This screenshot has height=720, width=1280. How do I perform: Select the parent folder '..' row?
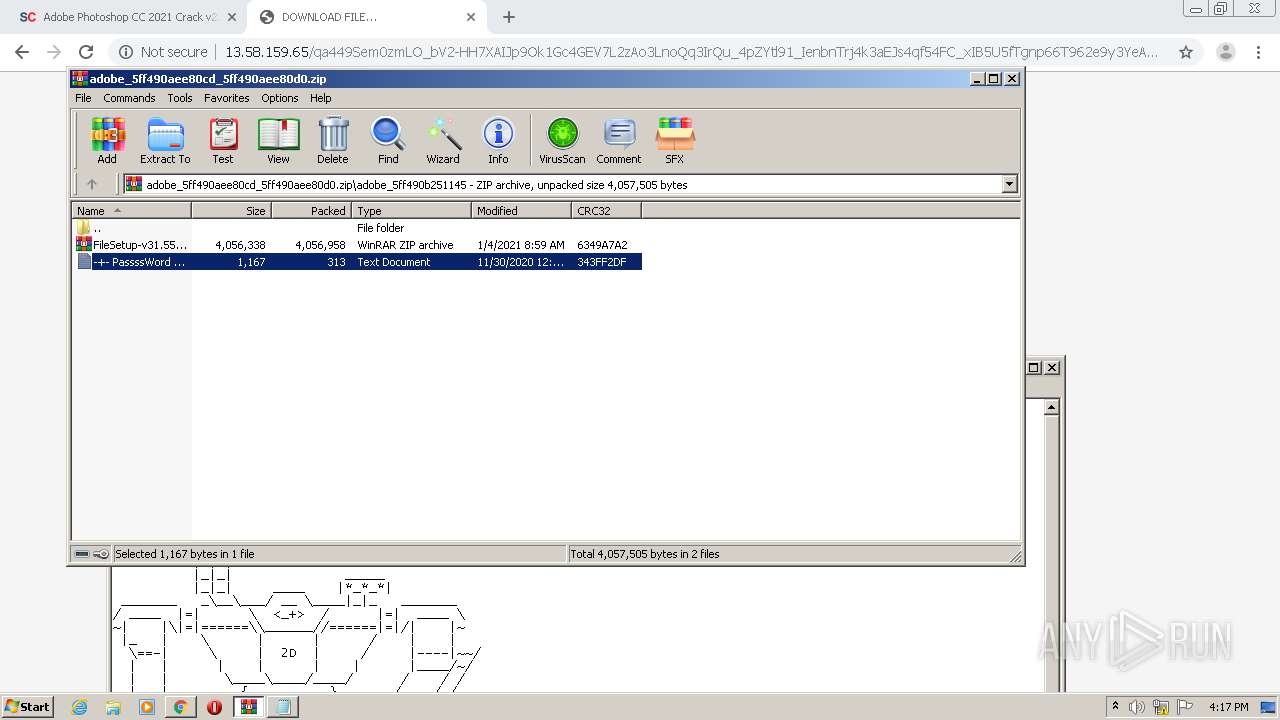tap(357, 228)
